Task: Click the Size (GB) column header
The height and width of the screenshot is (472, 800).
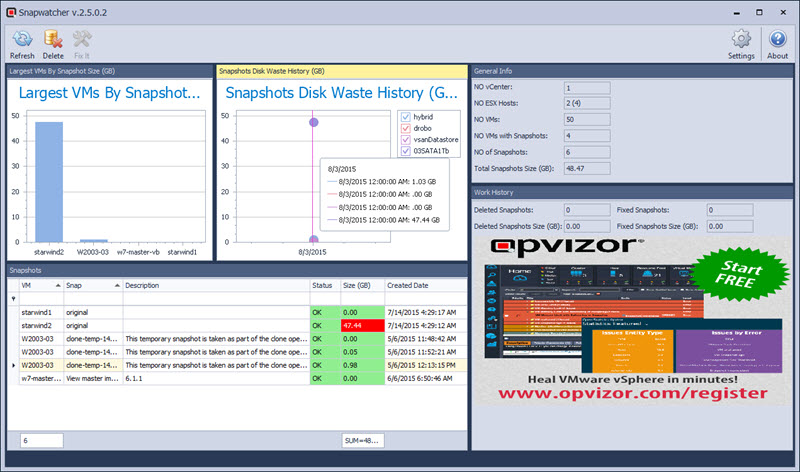Action: (363, 285)
